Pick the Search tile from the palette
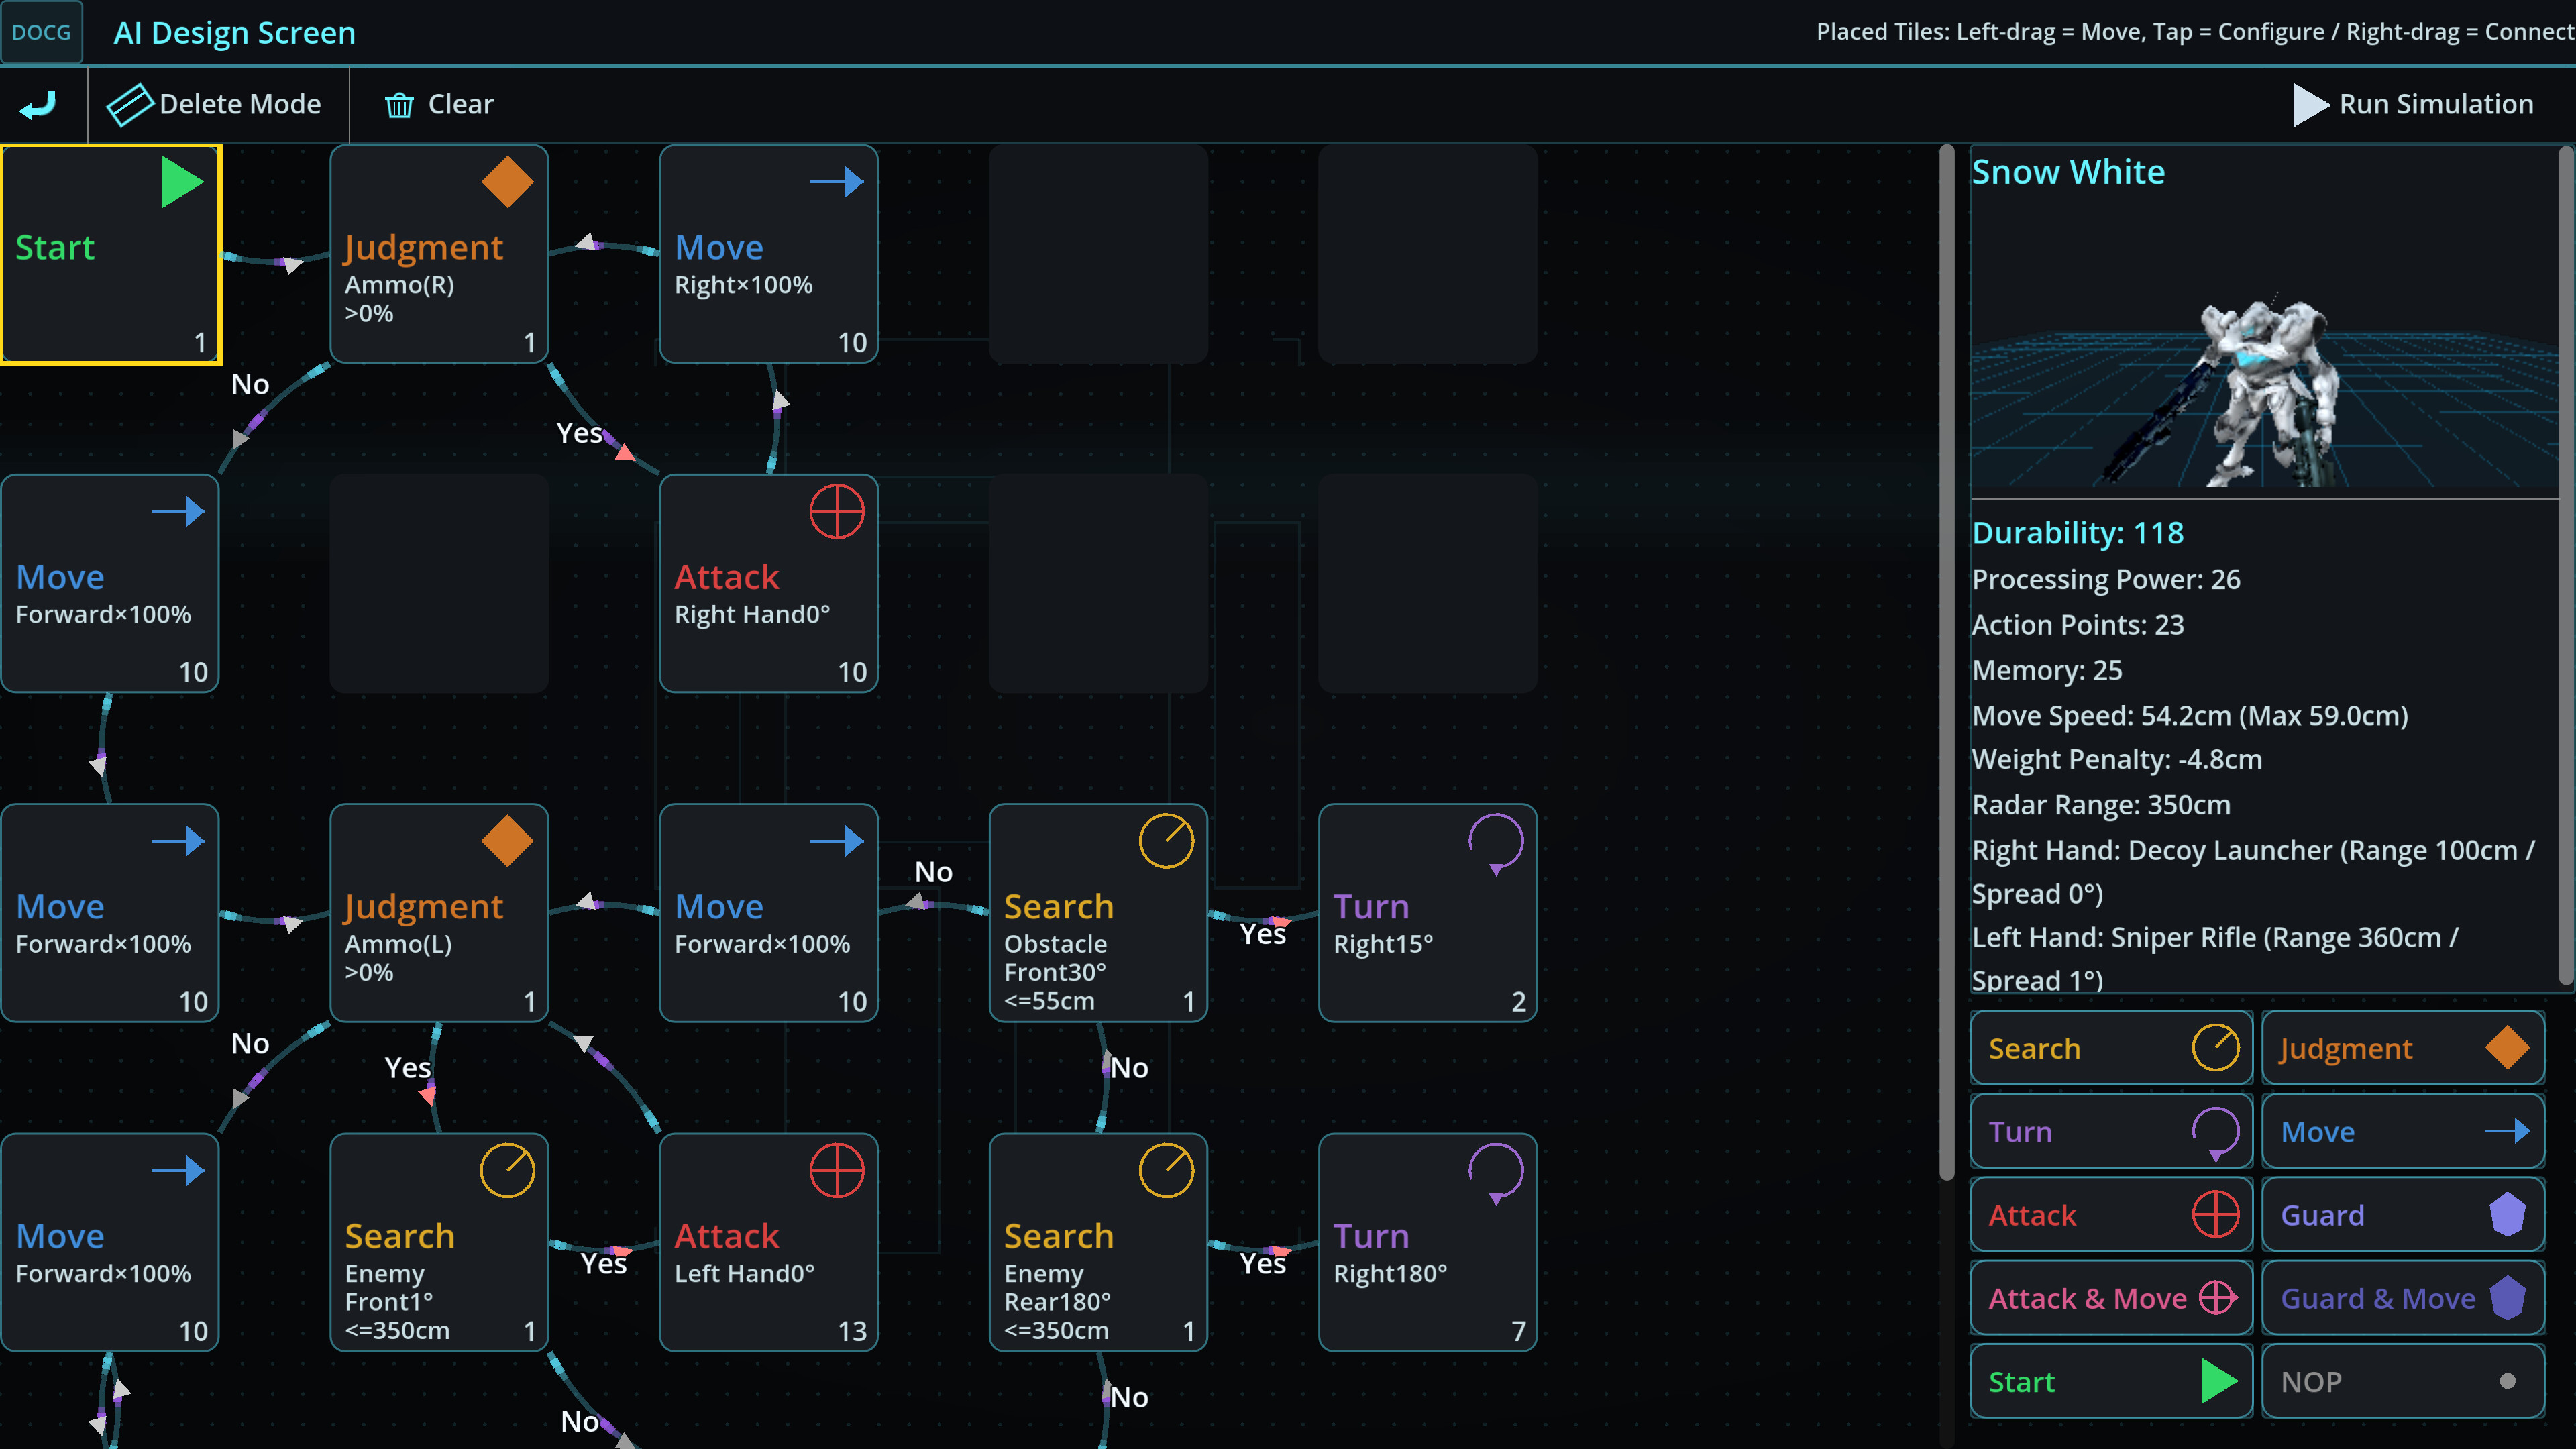 coord(2111,1048)
